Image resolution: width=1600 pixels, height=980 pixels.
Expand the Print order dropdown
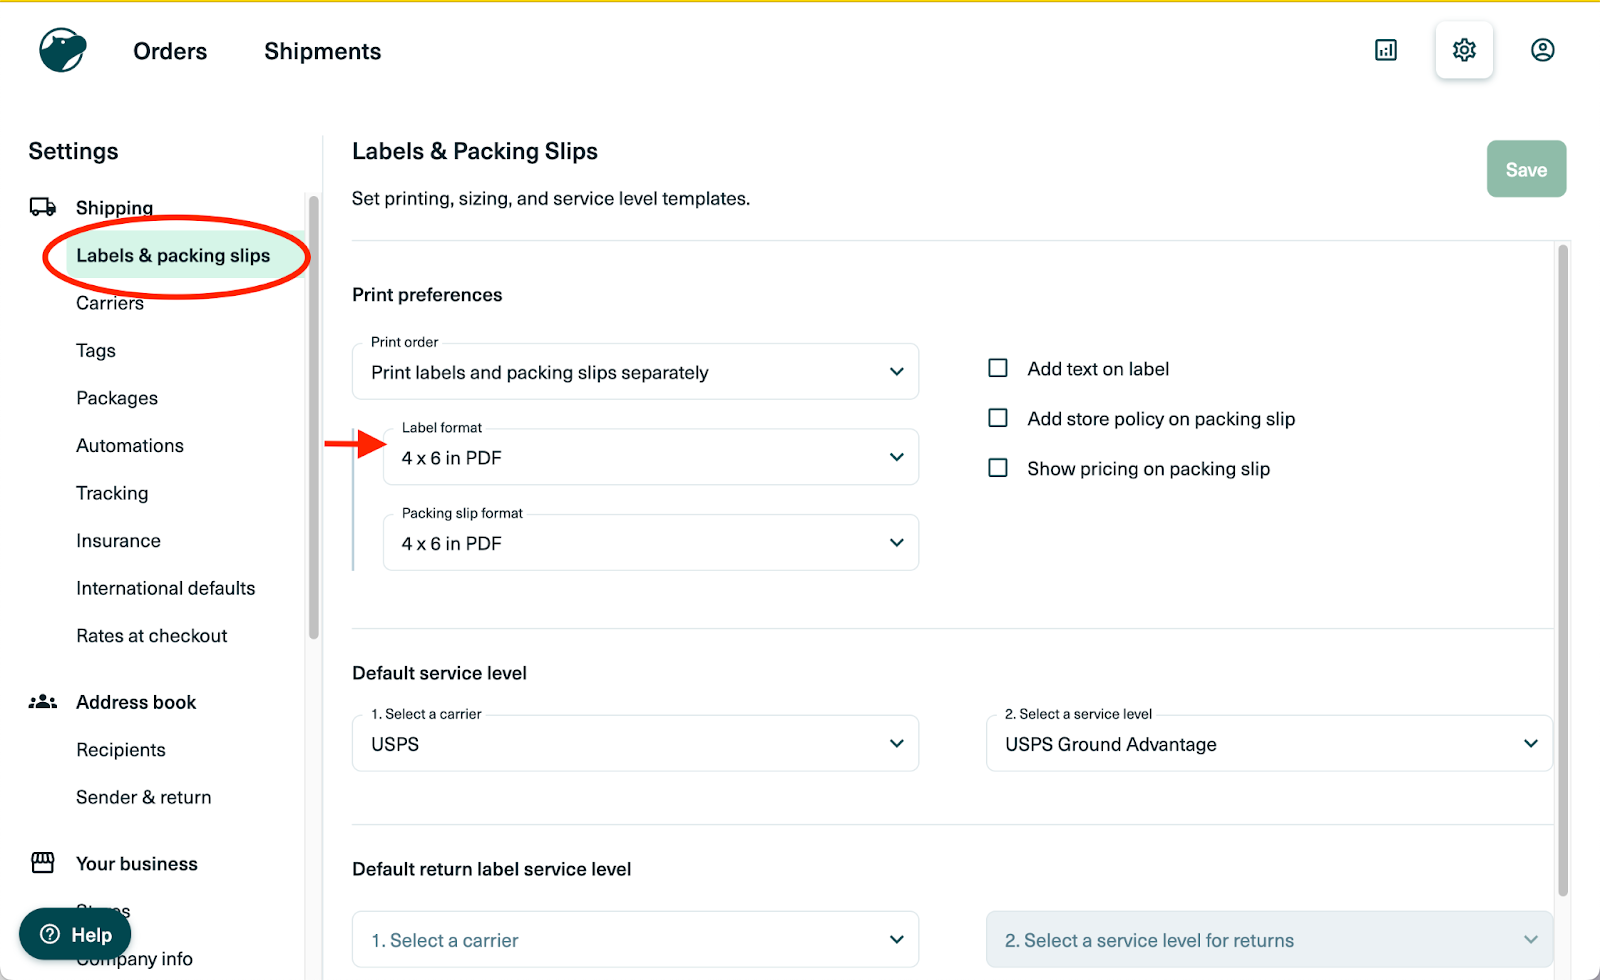[635, 372]
